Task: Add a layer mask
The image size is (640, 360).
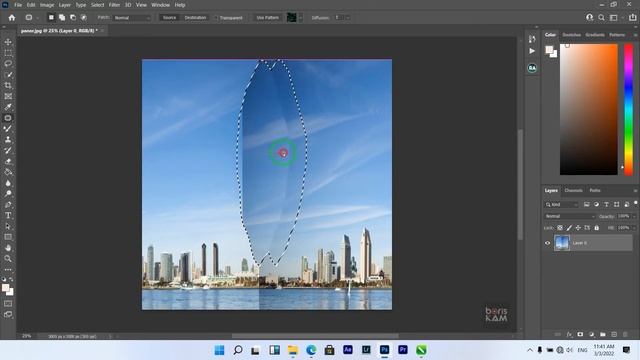Action: click(580, 334)
